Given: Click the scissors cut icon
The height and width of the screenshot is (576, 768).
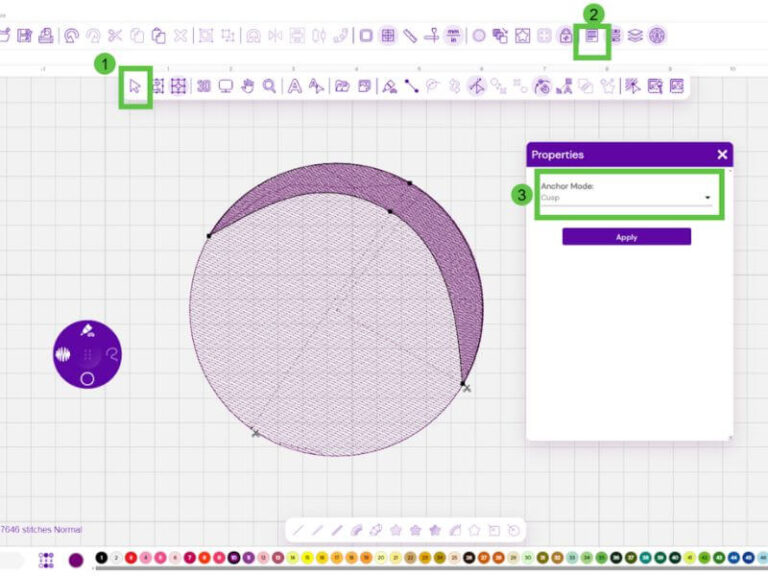Looking at the screenshot, I should coord(114,36).
